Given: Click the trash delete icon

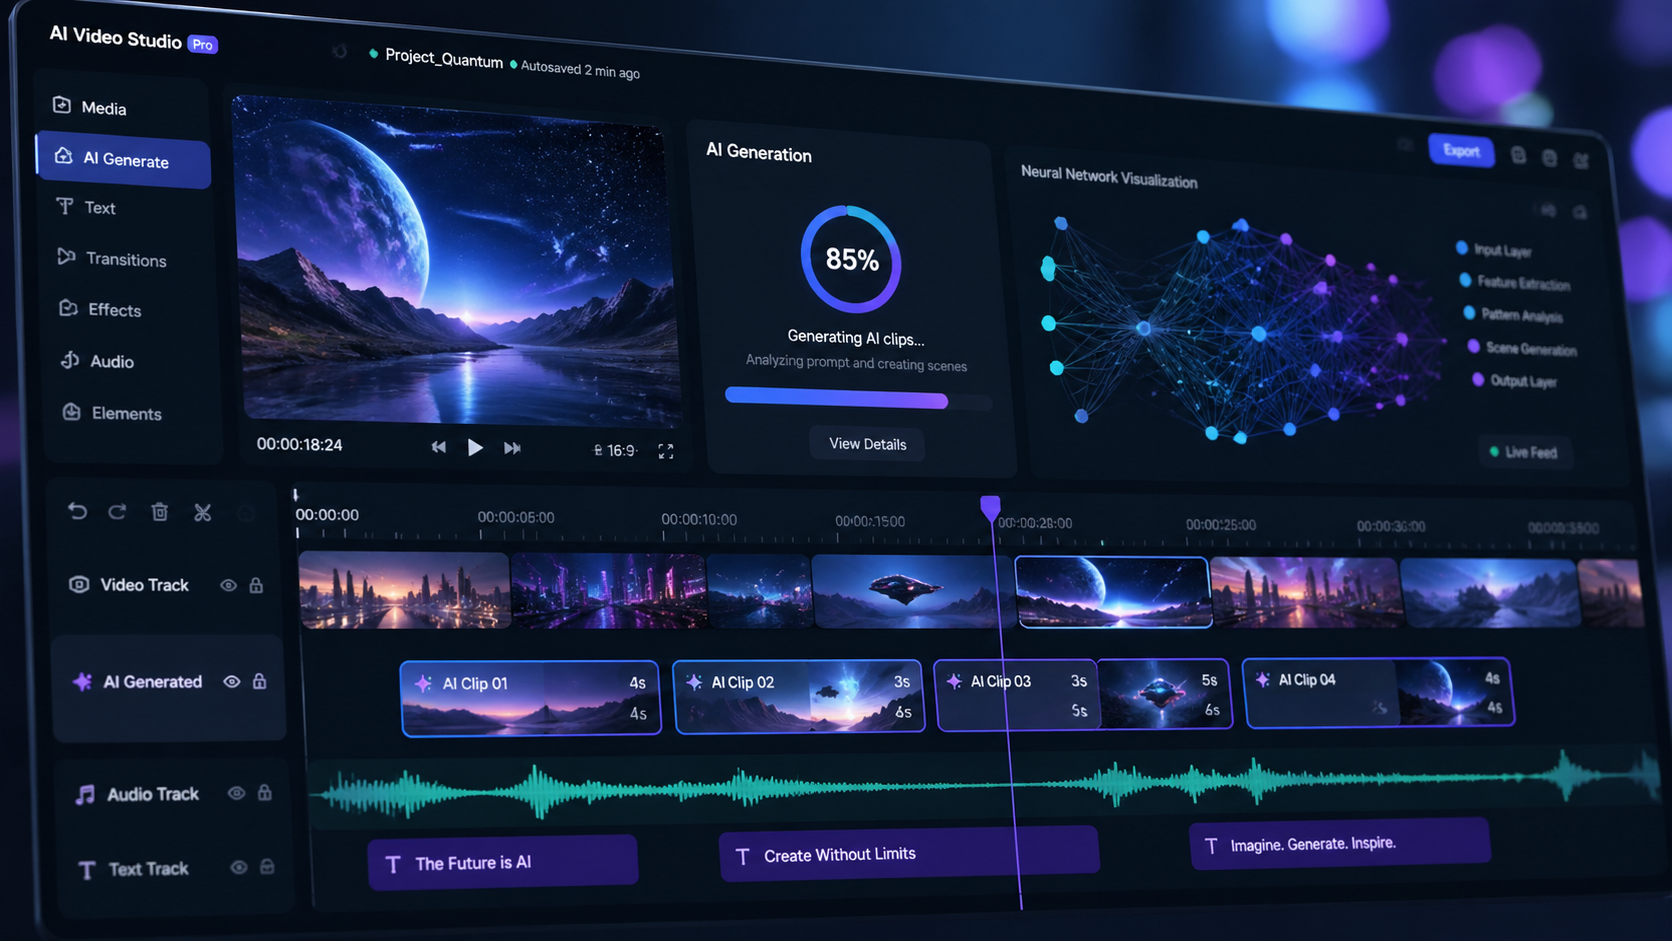Looking at the screenshot, I should [x=159, y=512].
